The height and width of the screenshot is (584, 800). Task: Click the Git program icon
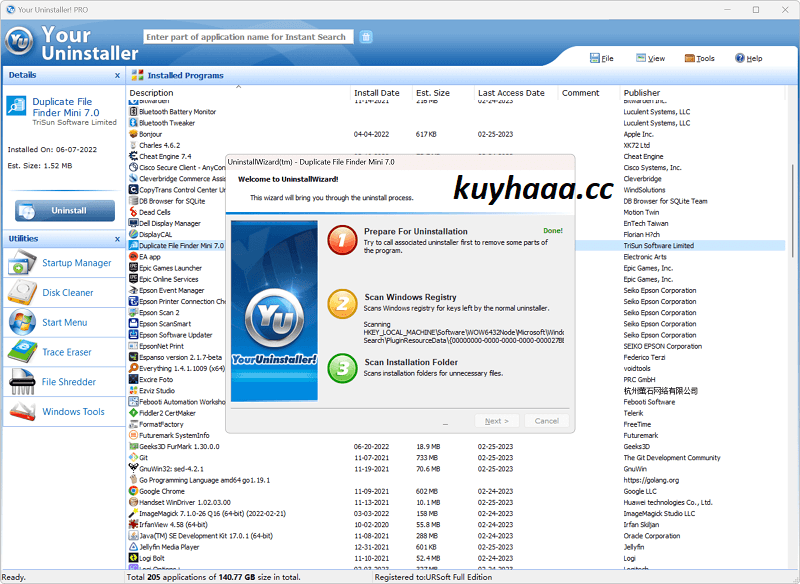tap(133, 458)
